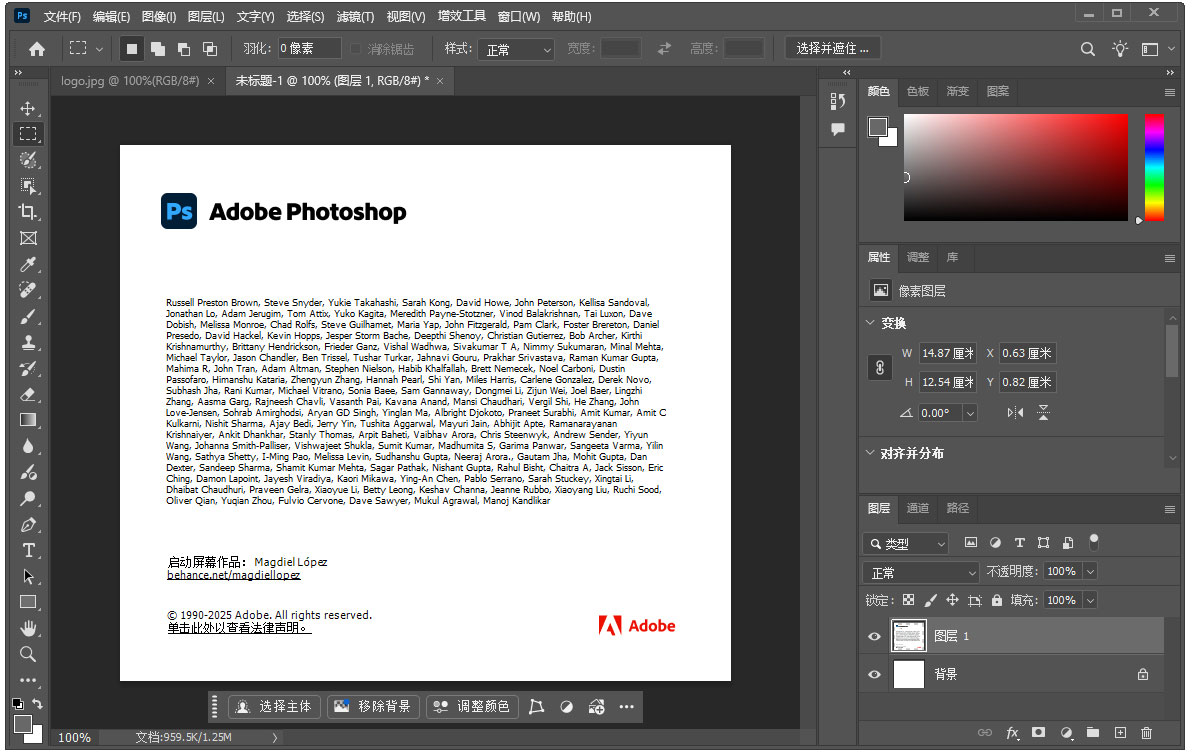Hide the 背景 layer
The image size is (1192, 754).
click(x=874, y=674)
